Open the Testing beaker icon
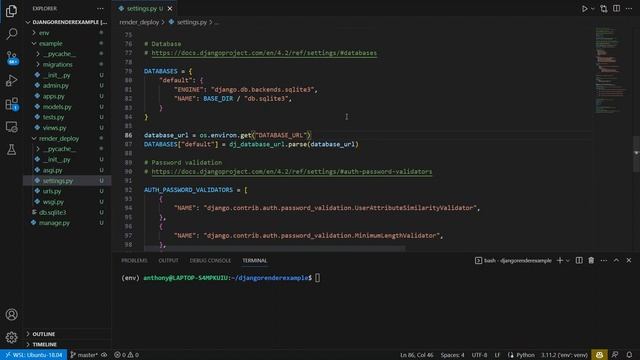This screenshot has width=640, height=360. coord(11,150)
